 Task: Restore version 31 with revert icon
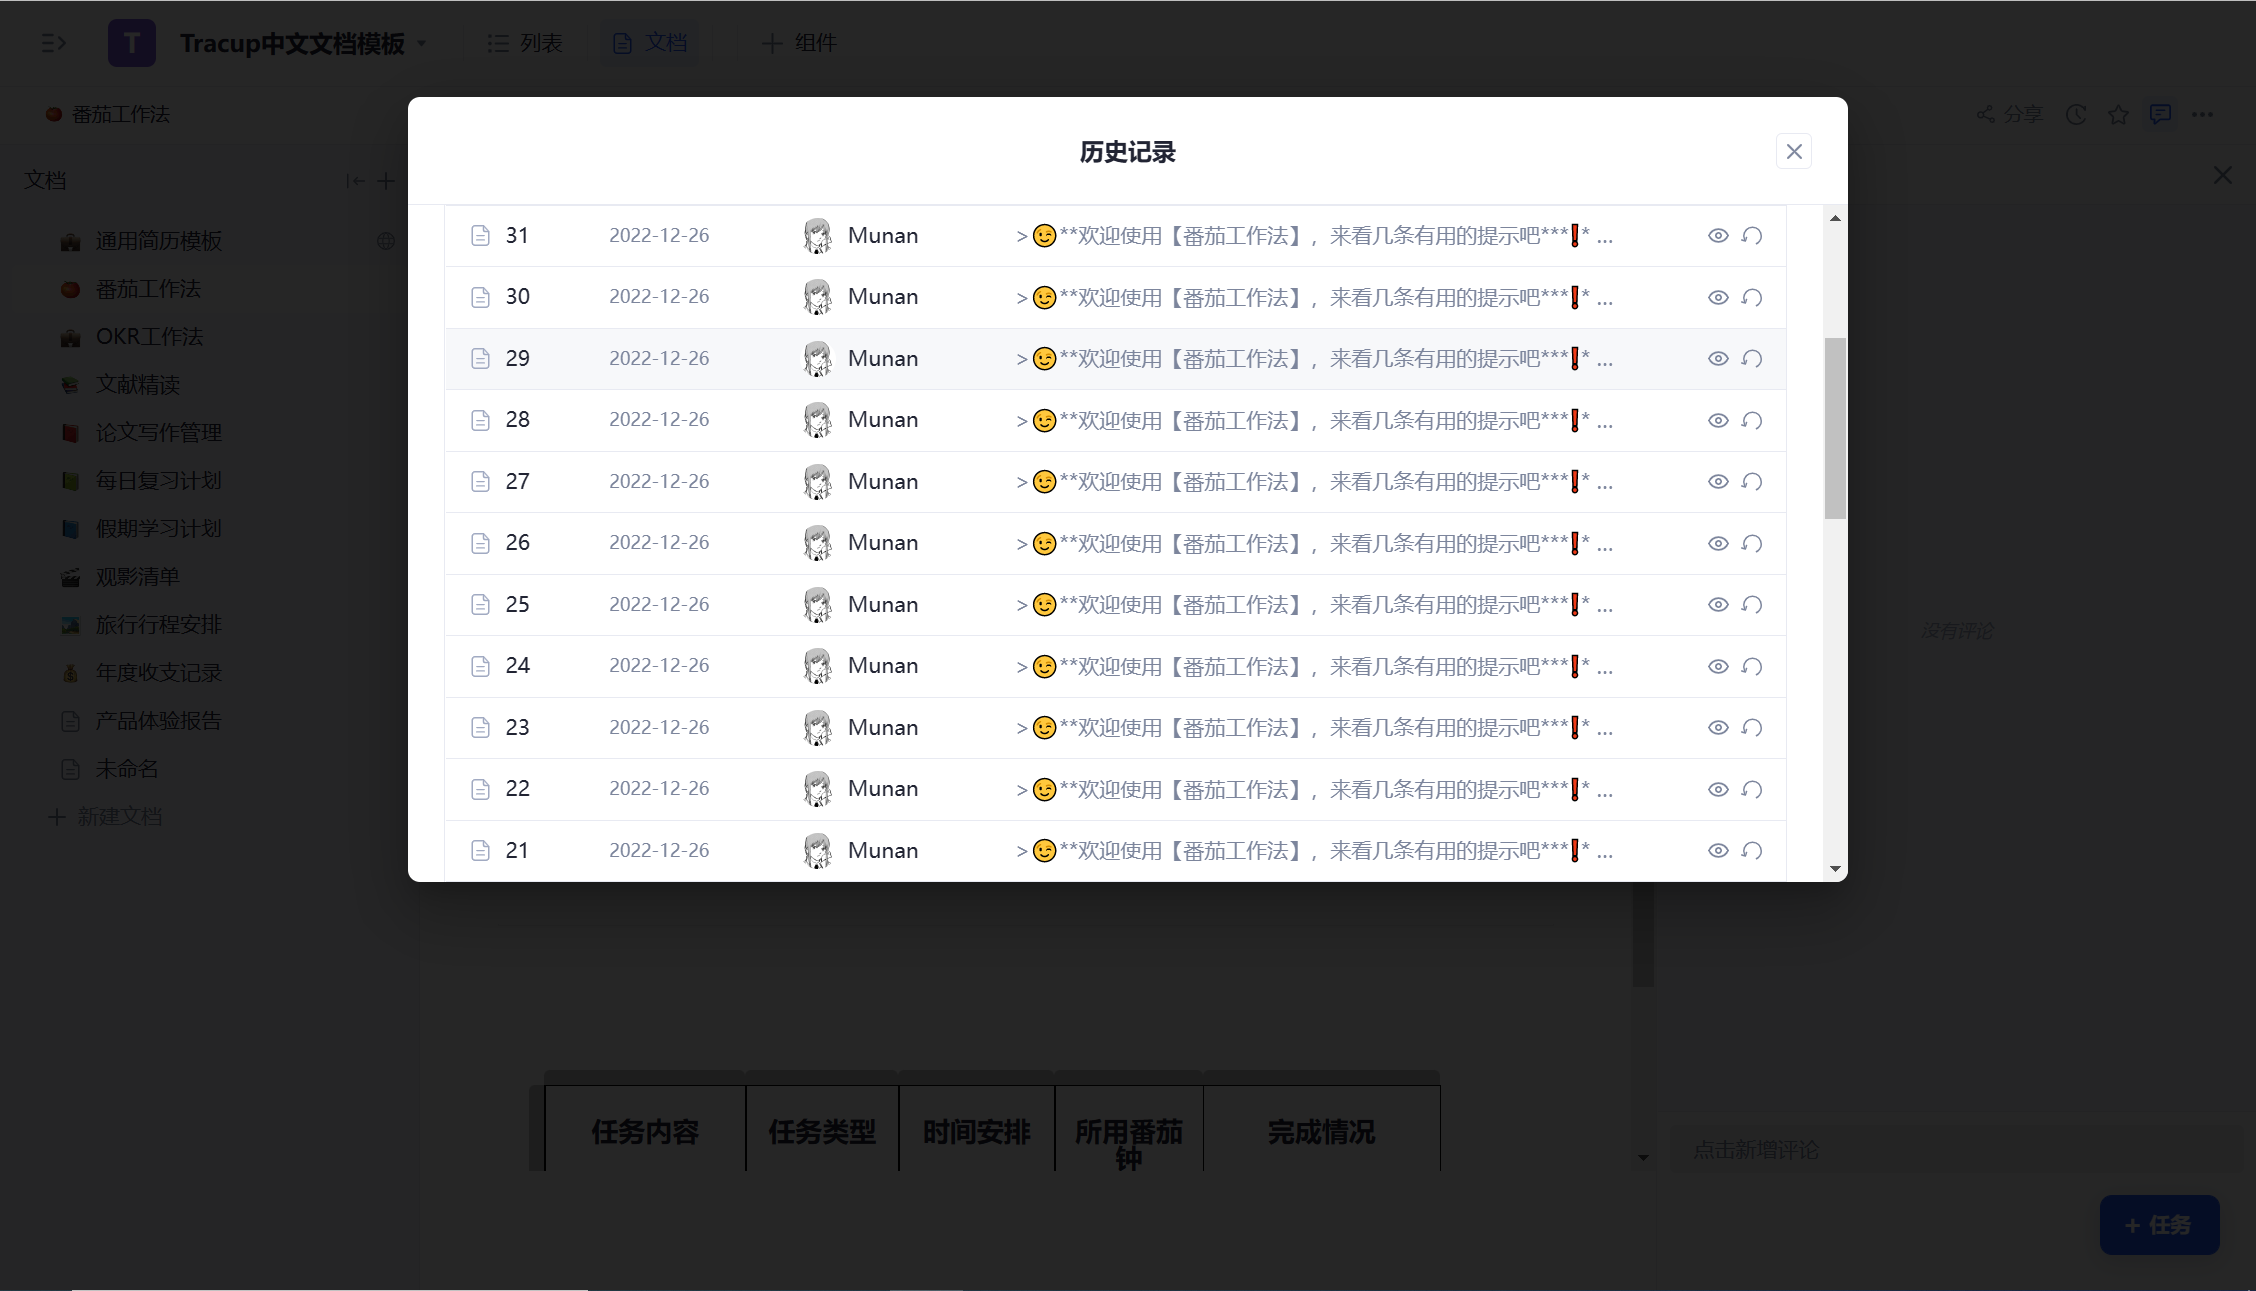[x=1751, y=236]
